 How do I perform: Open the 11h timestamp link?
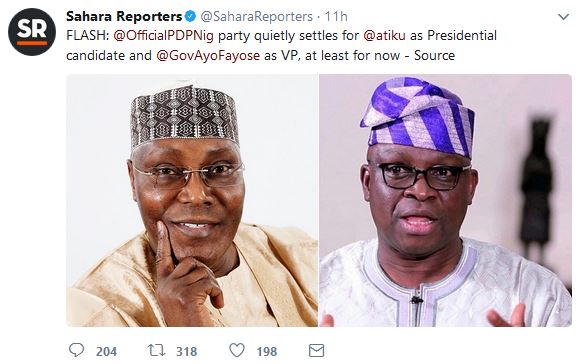(336, 16)
